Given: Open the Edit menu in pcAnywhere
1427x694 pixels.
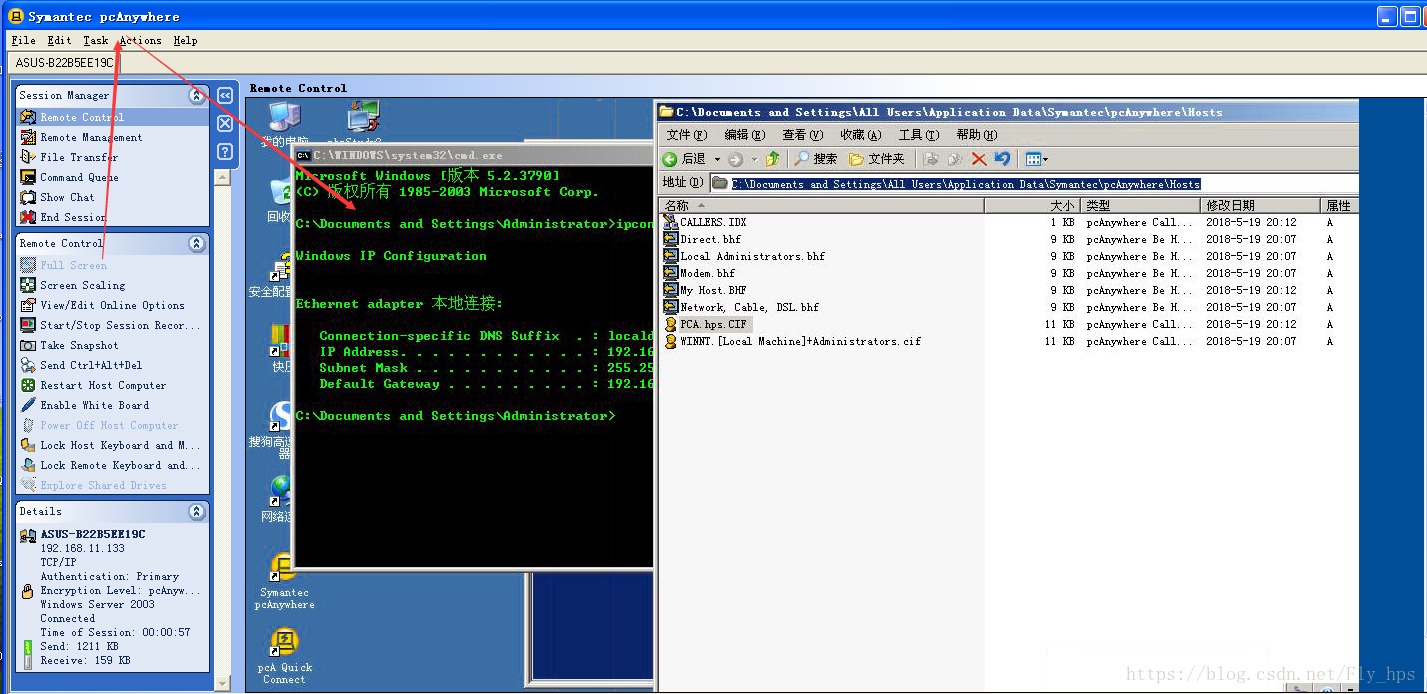Looking at the screenshot, I should tap(59, 41).
